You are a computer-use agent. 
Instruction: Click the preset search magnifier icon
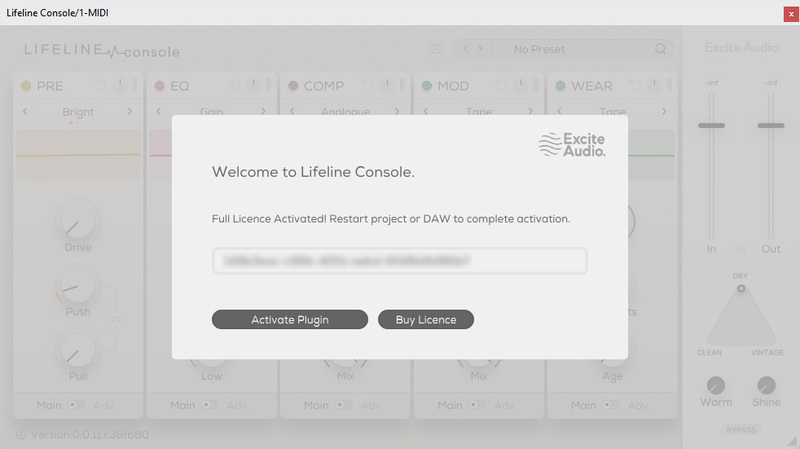pyautogui.click(x=660, y=49)
